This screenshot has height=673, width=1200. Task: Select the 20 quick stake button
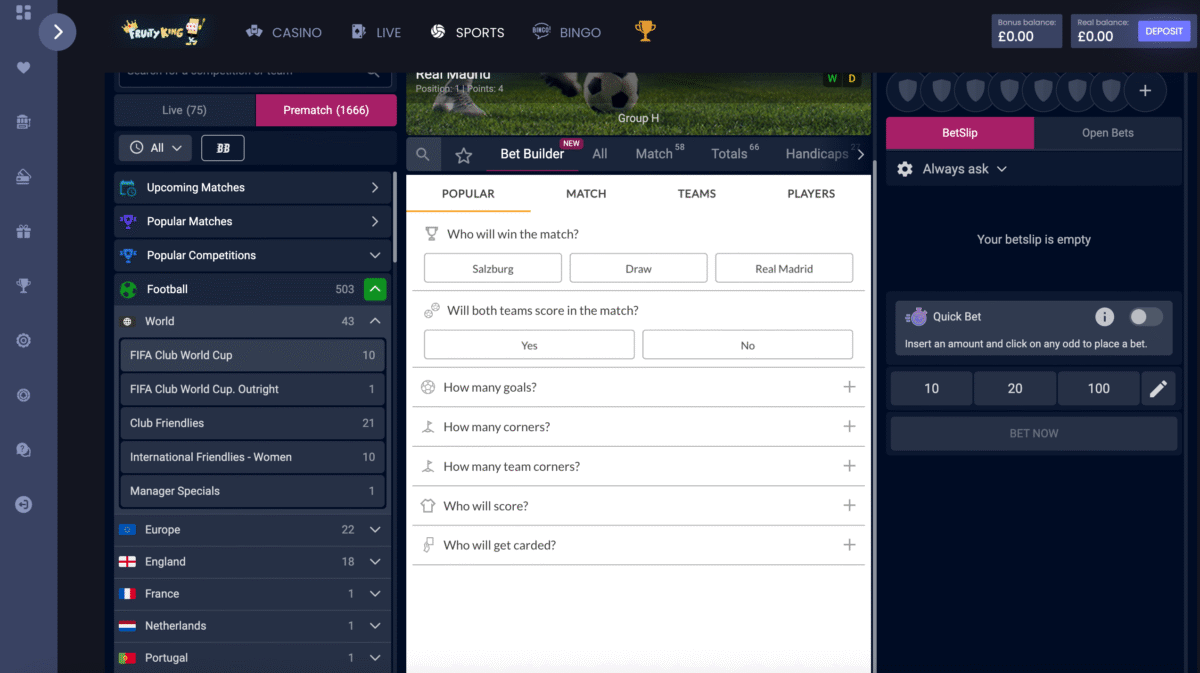pos(1015,389)
